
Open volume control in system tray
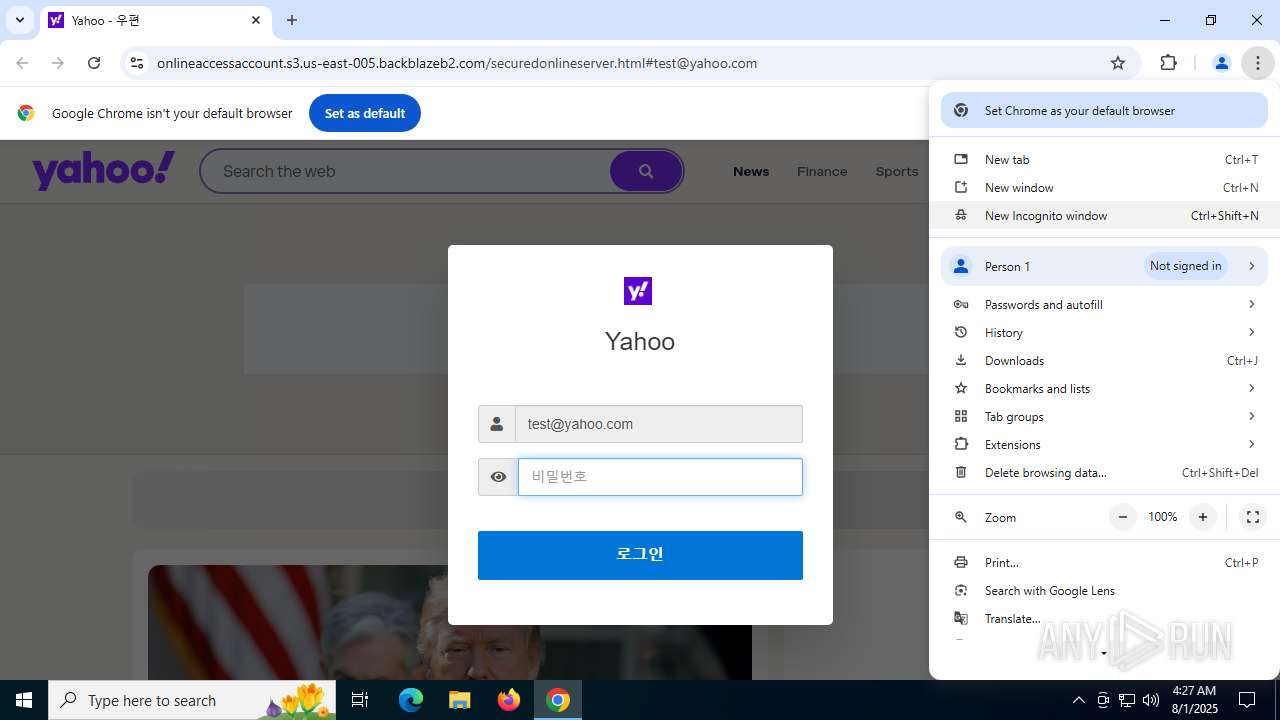(1151, 700)
